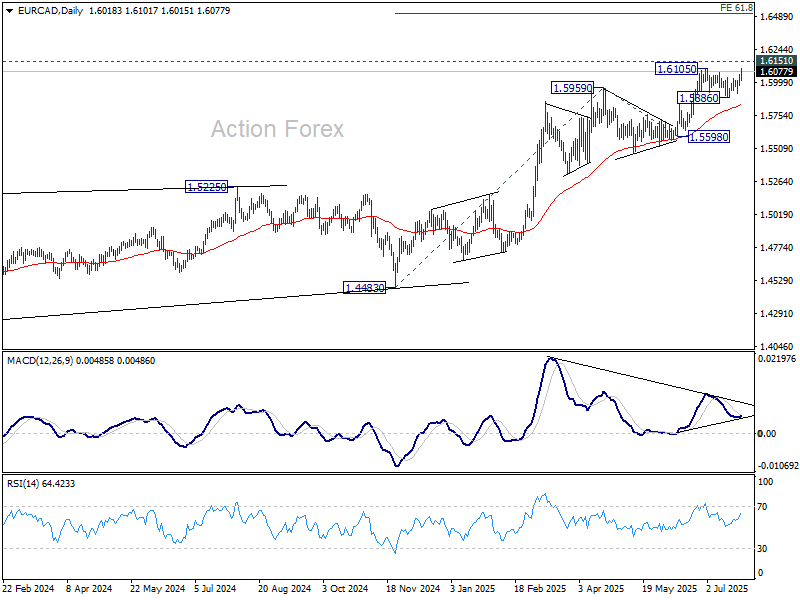Click the 1.61510 level tag on the price axis
The width and height of the screenshot is (800, 600).
pos(777,61)
